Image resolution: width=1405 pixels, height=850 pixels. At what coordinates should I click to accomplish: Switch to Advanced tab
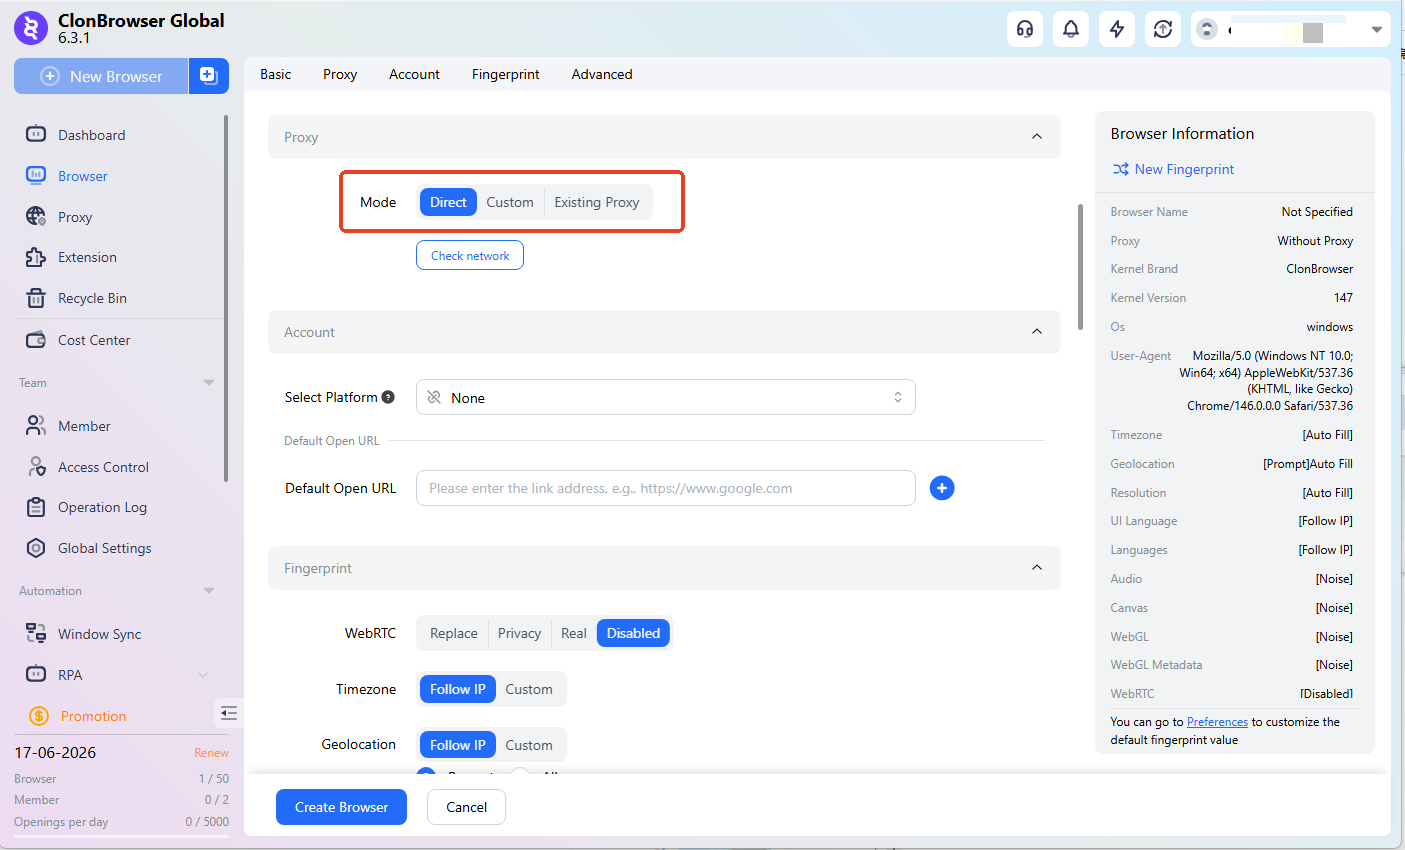pos(602,74)
